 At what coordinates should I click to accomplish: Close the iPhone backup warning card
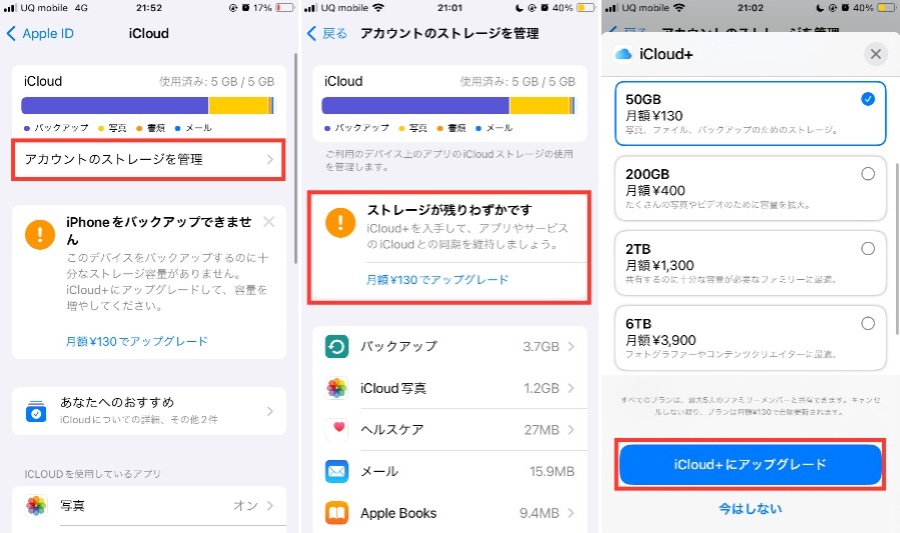pos(269,221)
